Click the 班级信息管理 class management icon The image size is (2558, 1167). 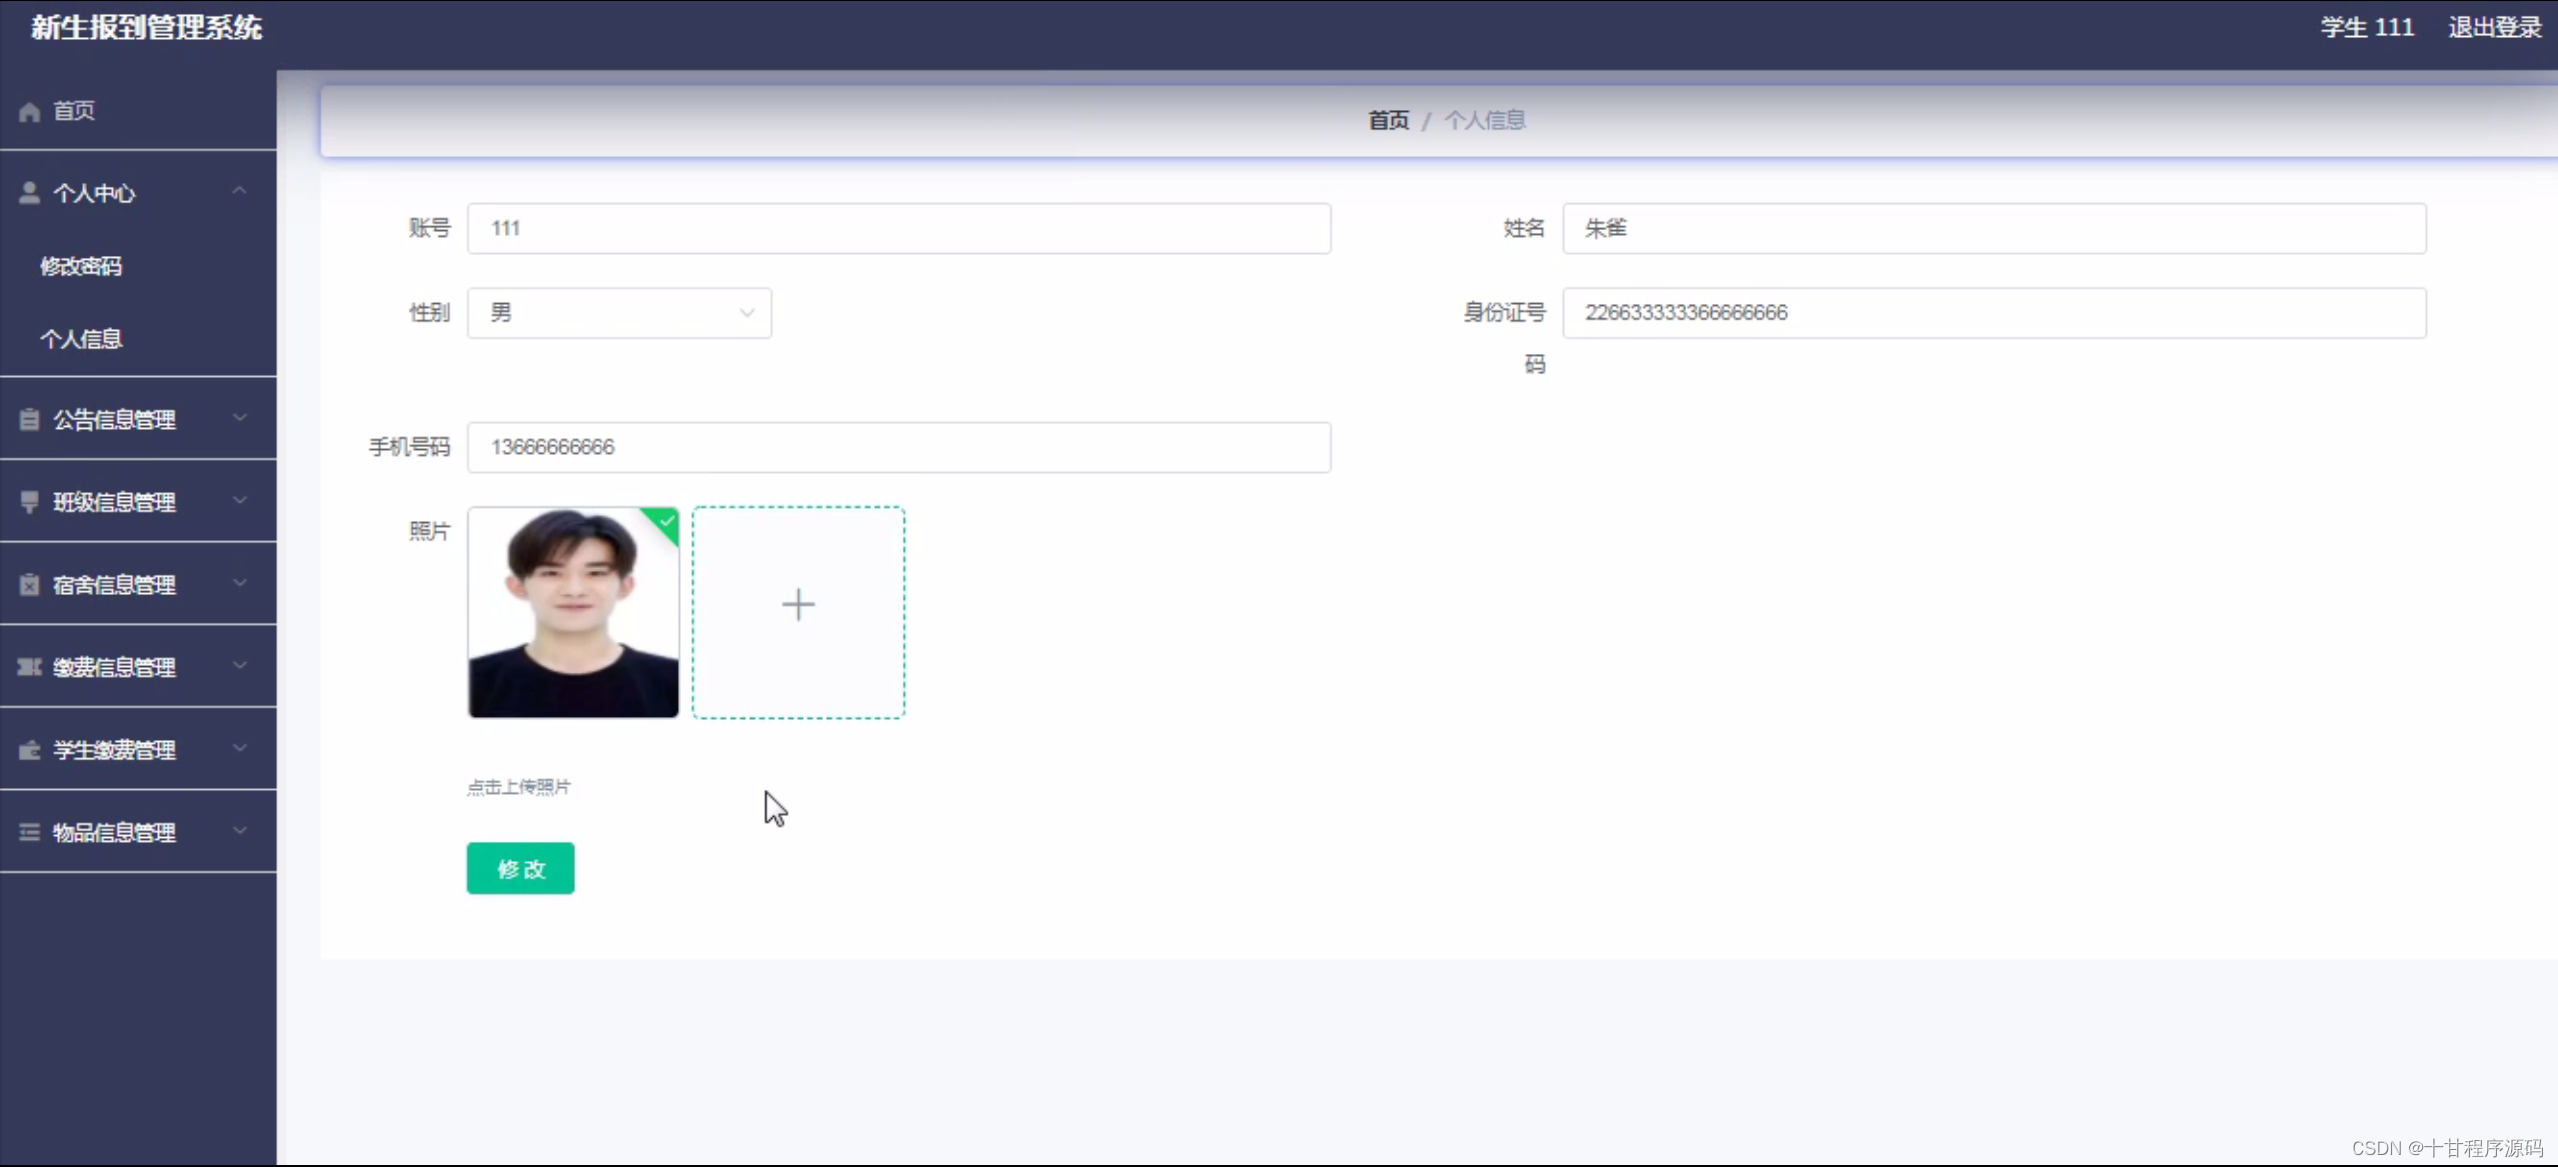pos(29,501)
